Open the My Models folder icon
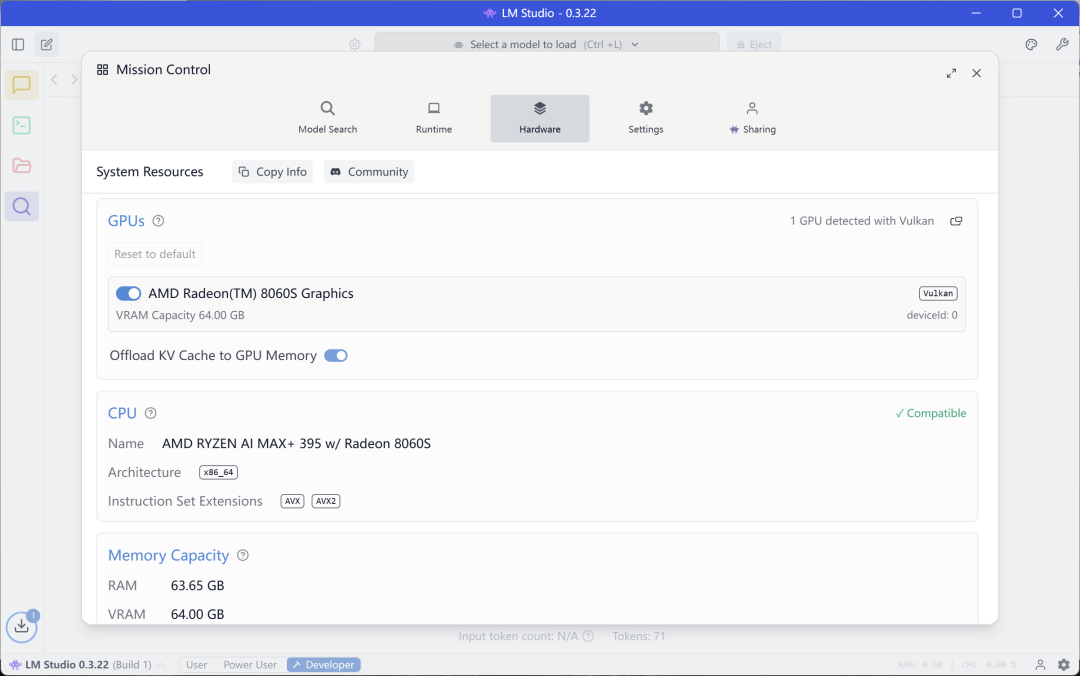This screenshot has width=1080, height=676. pyautogui.click(x=21, y=165)
